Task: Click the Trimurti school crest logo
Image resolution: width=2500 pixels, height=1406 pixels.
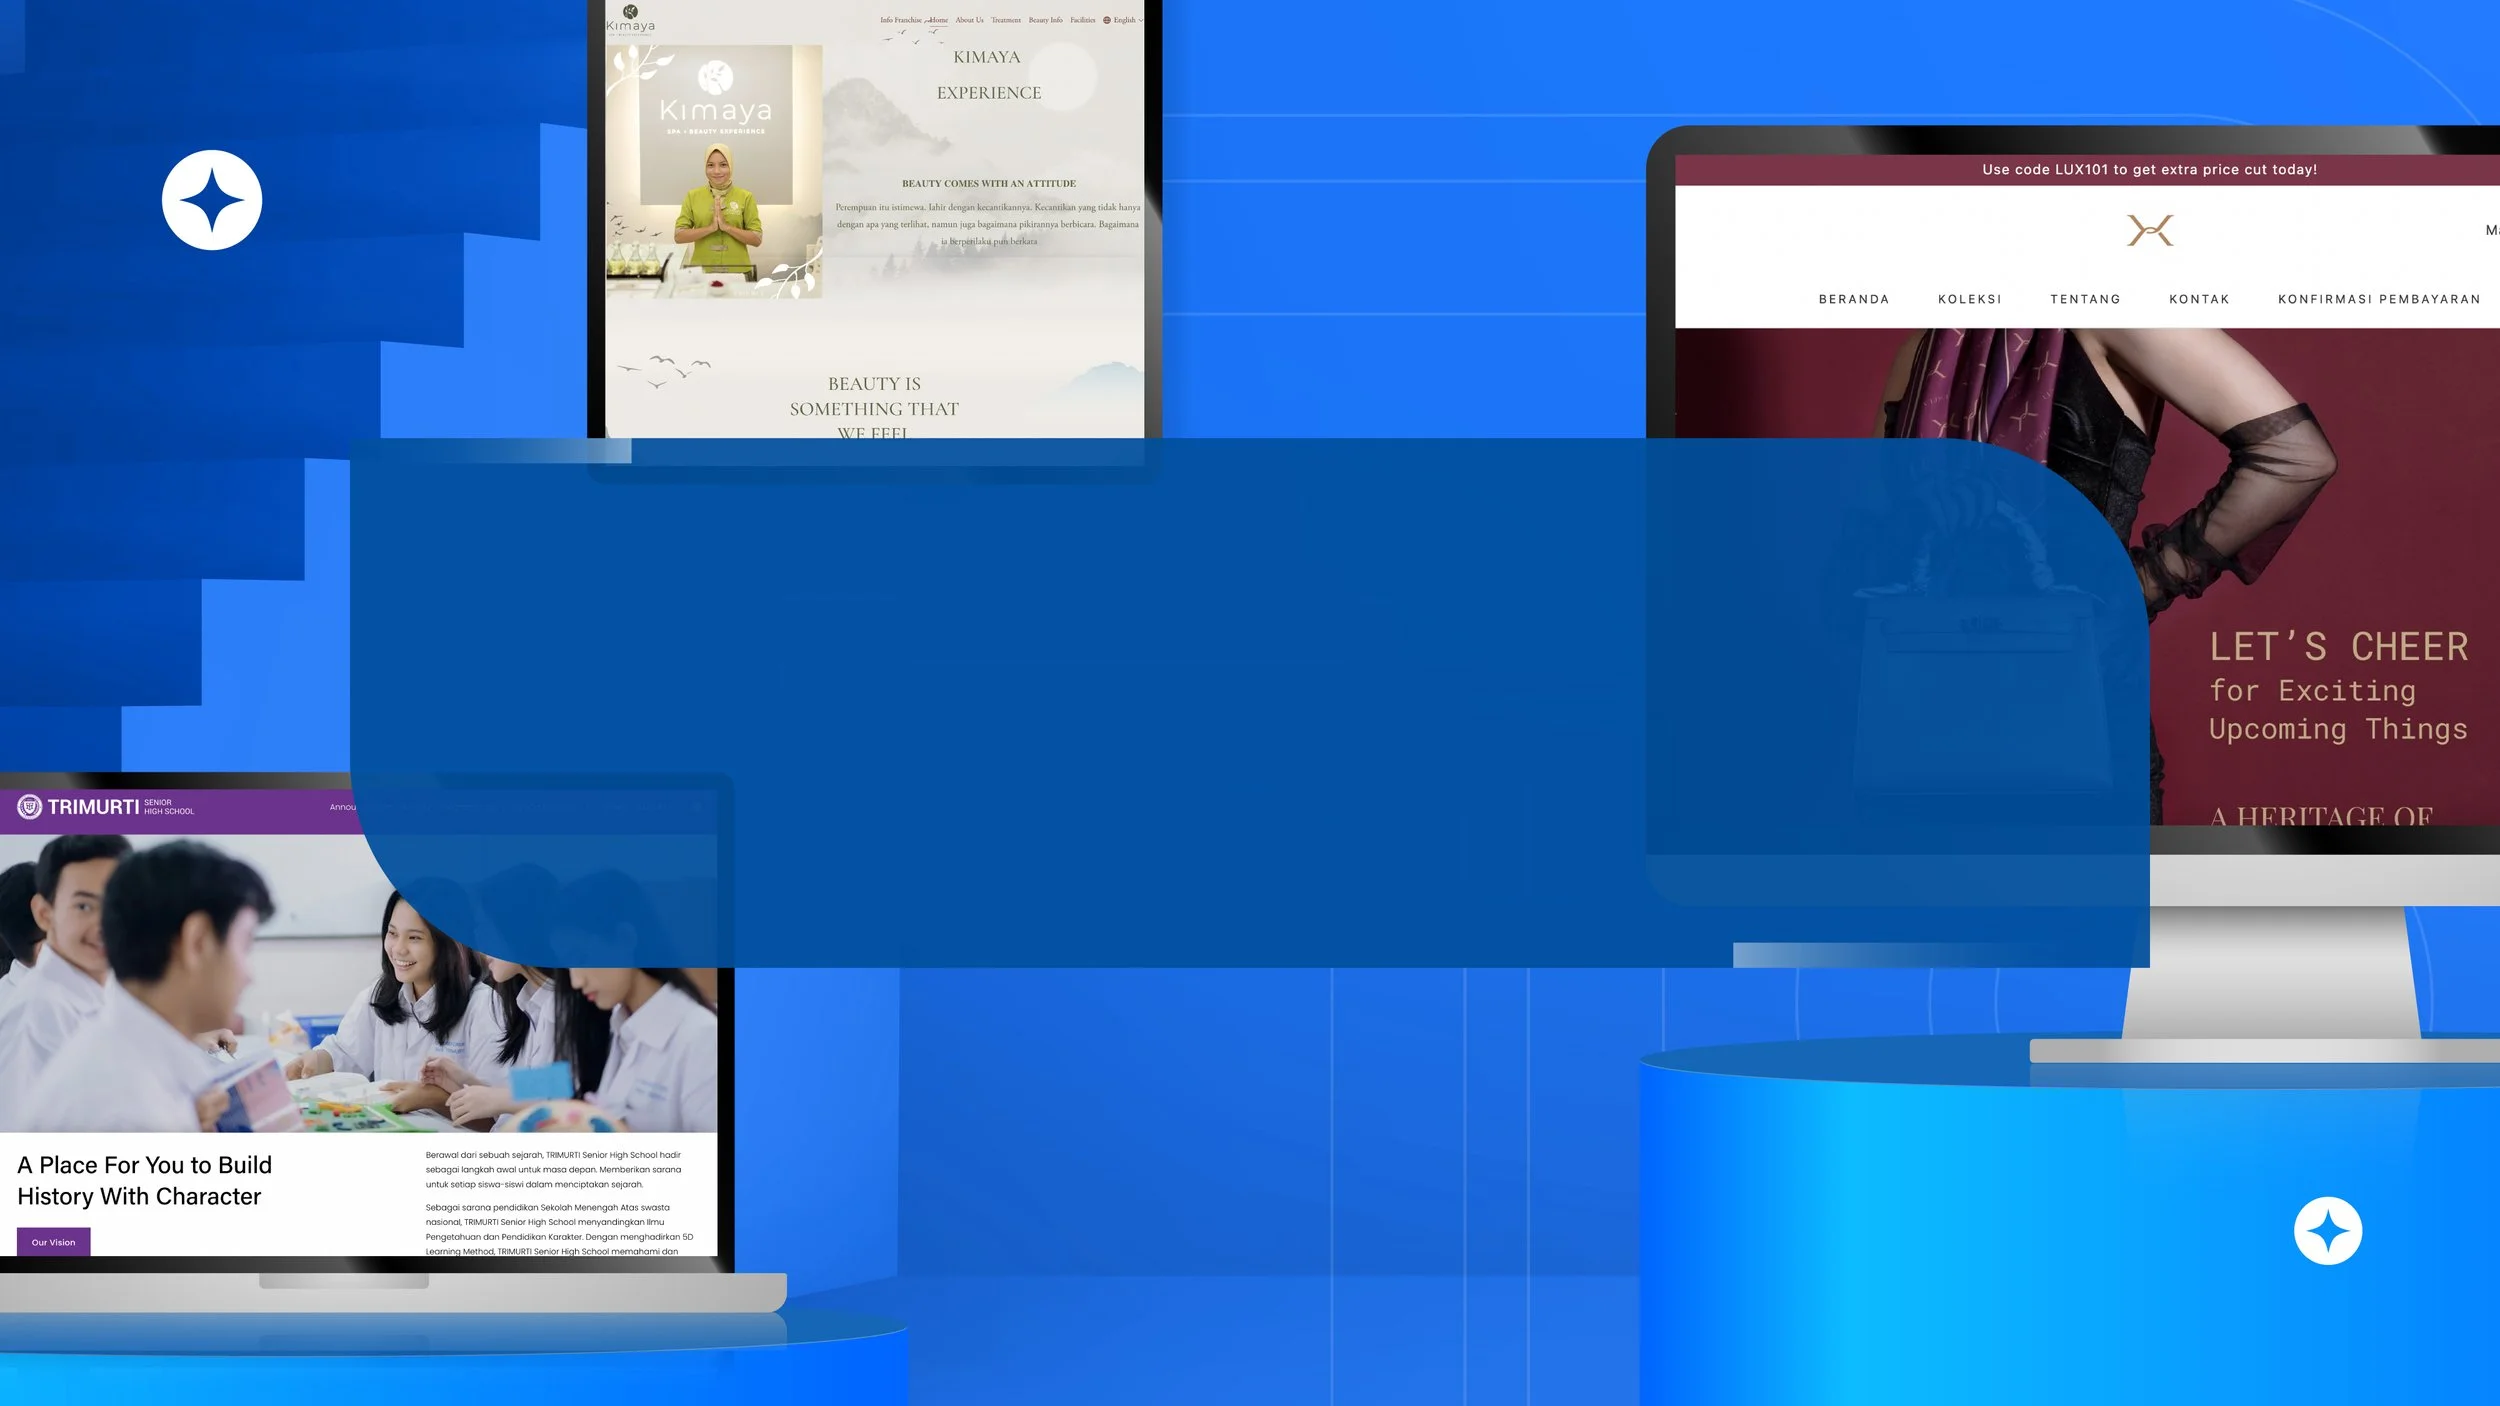Action: (30, 806)
